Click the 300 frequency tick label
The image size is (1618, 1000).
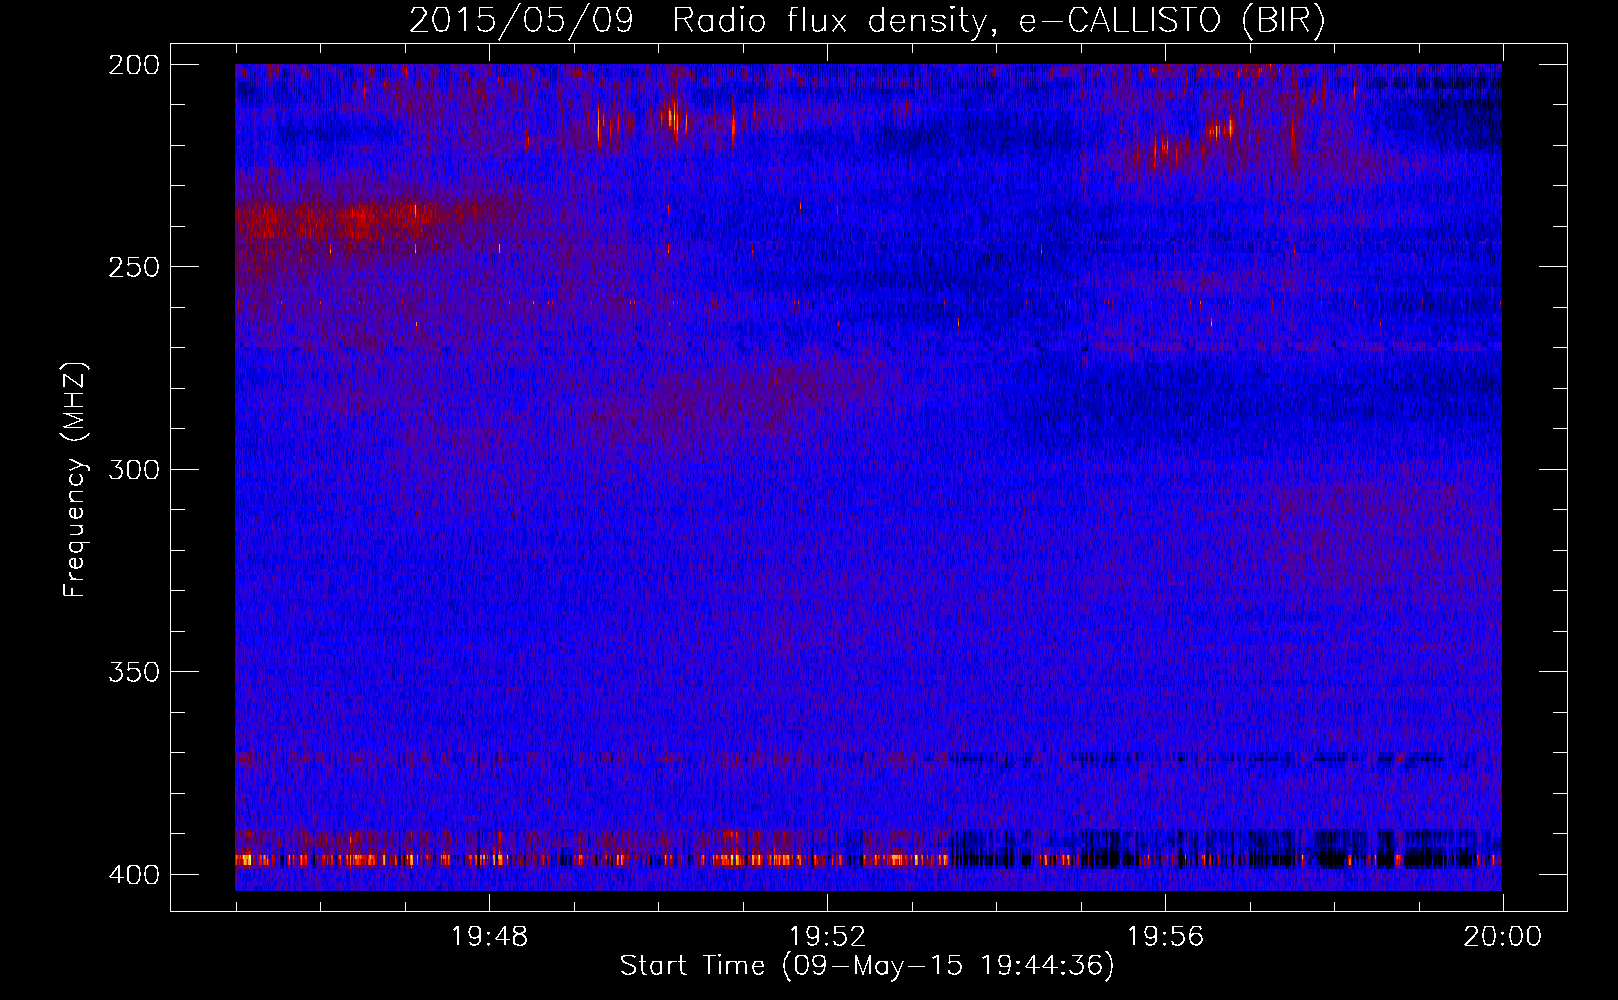coord(134,469)
